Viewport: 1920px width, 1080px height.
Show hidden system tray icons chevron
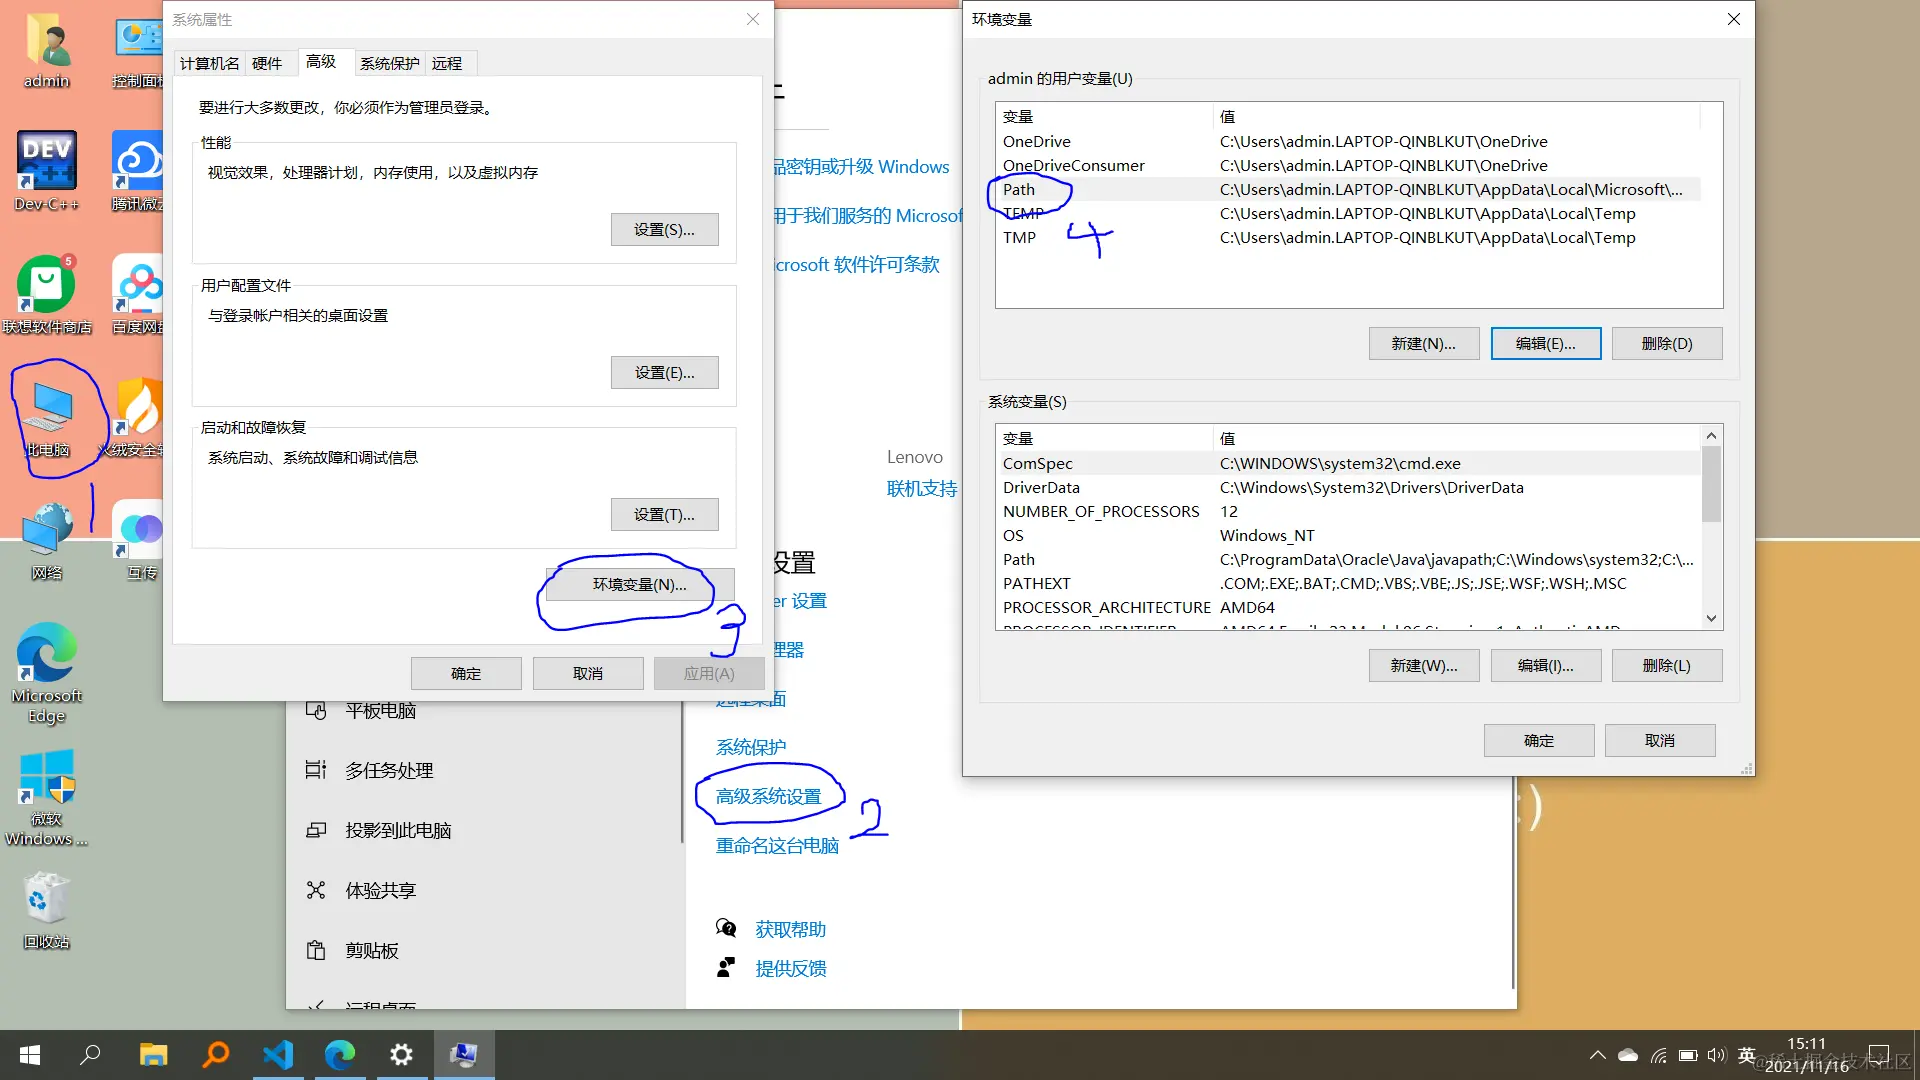tap(1597, 1055)
